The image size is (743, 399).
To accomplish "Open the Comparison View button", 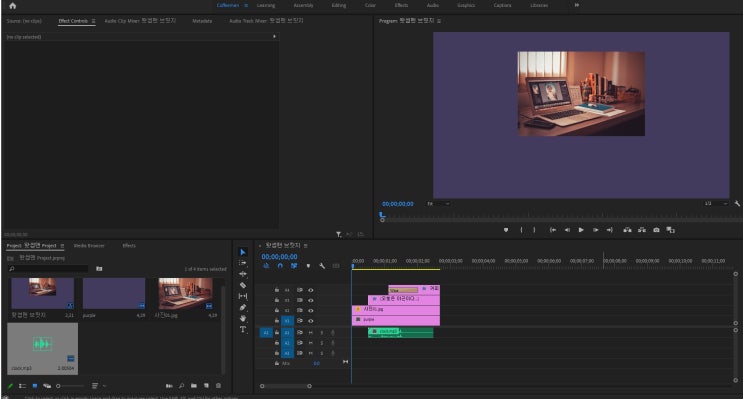I will (671, 230).
